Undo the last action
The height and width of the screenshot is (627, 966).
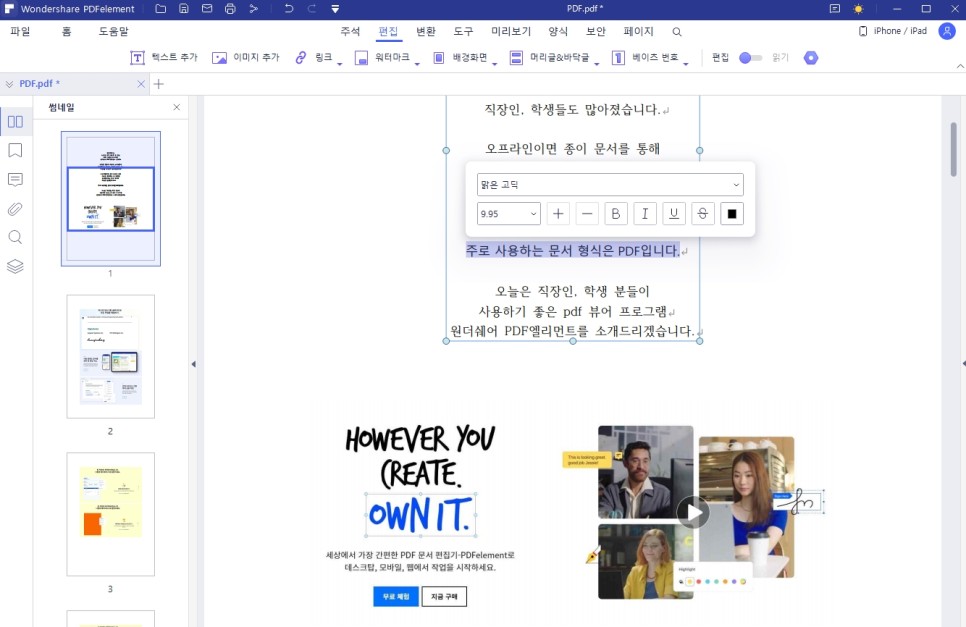pyautogui.click(x=288, y=9)
